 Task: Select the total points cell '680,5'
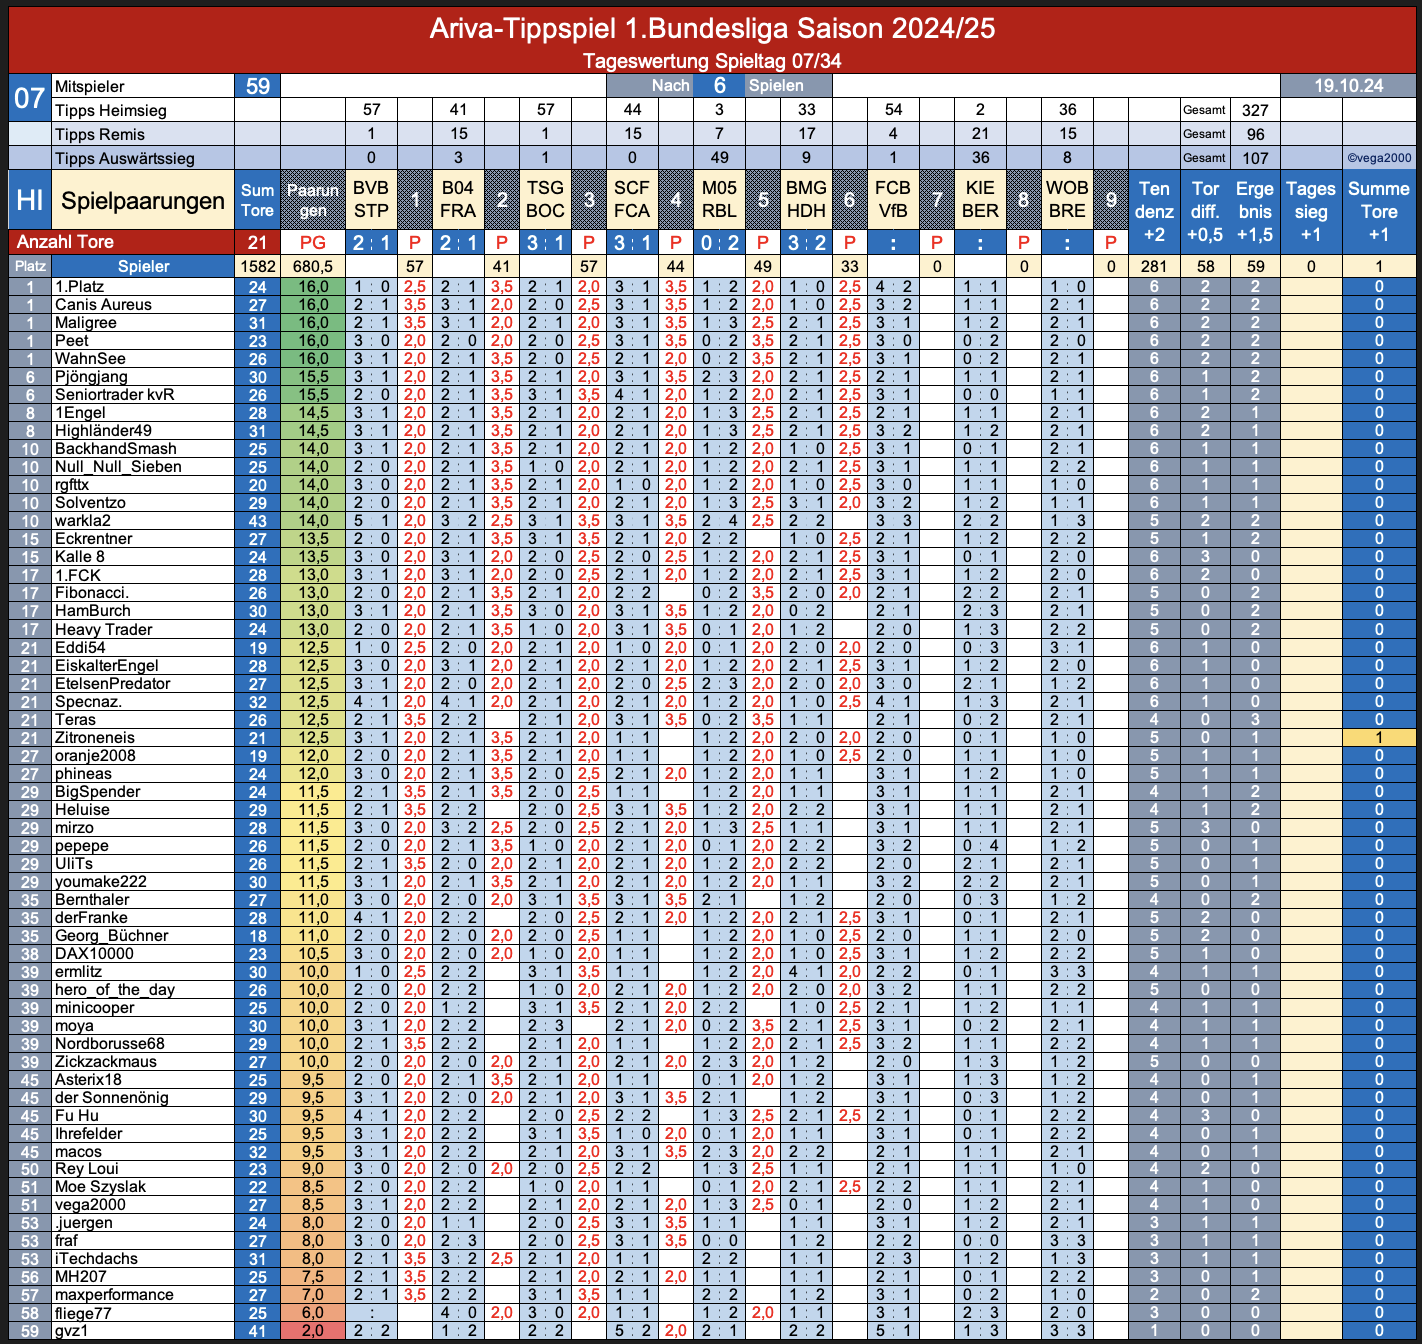pos(313,266)
